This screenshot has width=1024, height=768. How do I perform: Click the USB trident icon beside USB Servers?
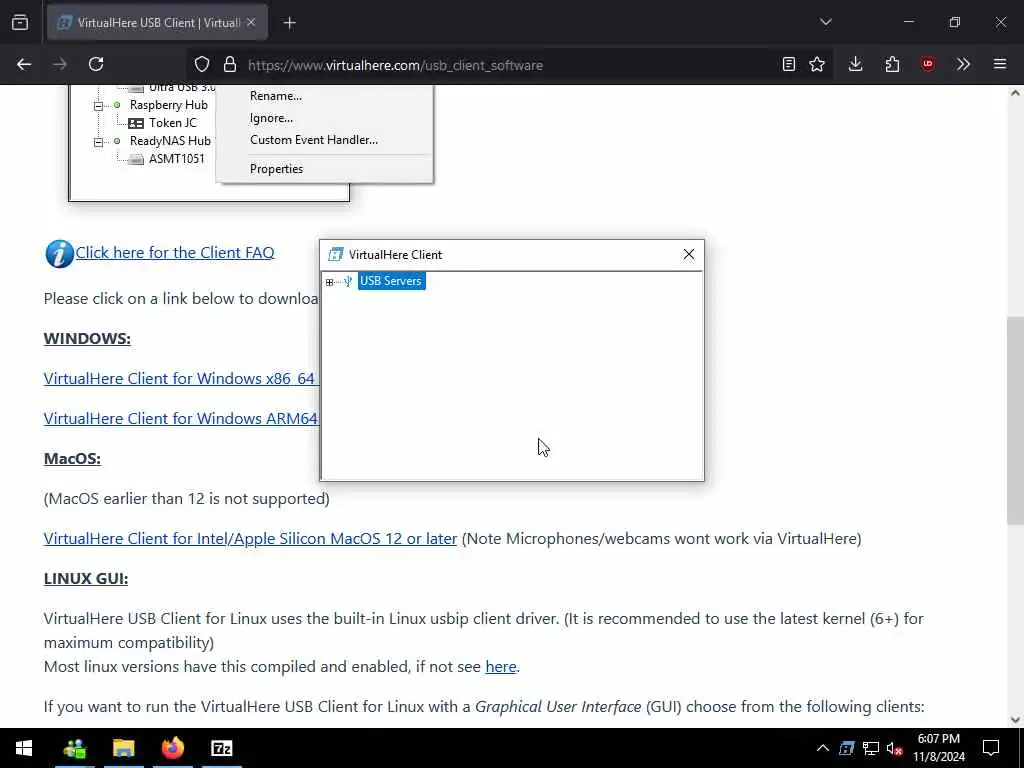coord(347,281)
